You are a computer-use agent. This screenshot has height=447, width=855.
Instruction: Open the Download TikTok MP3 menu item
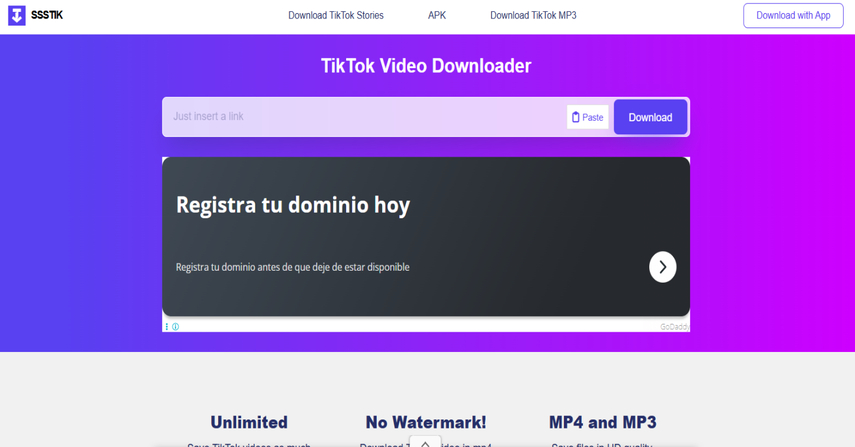pos(533,16)
